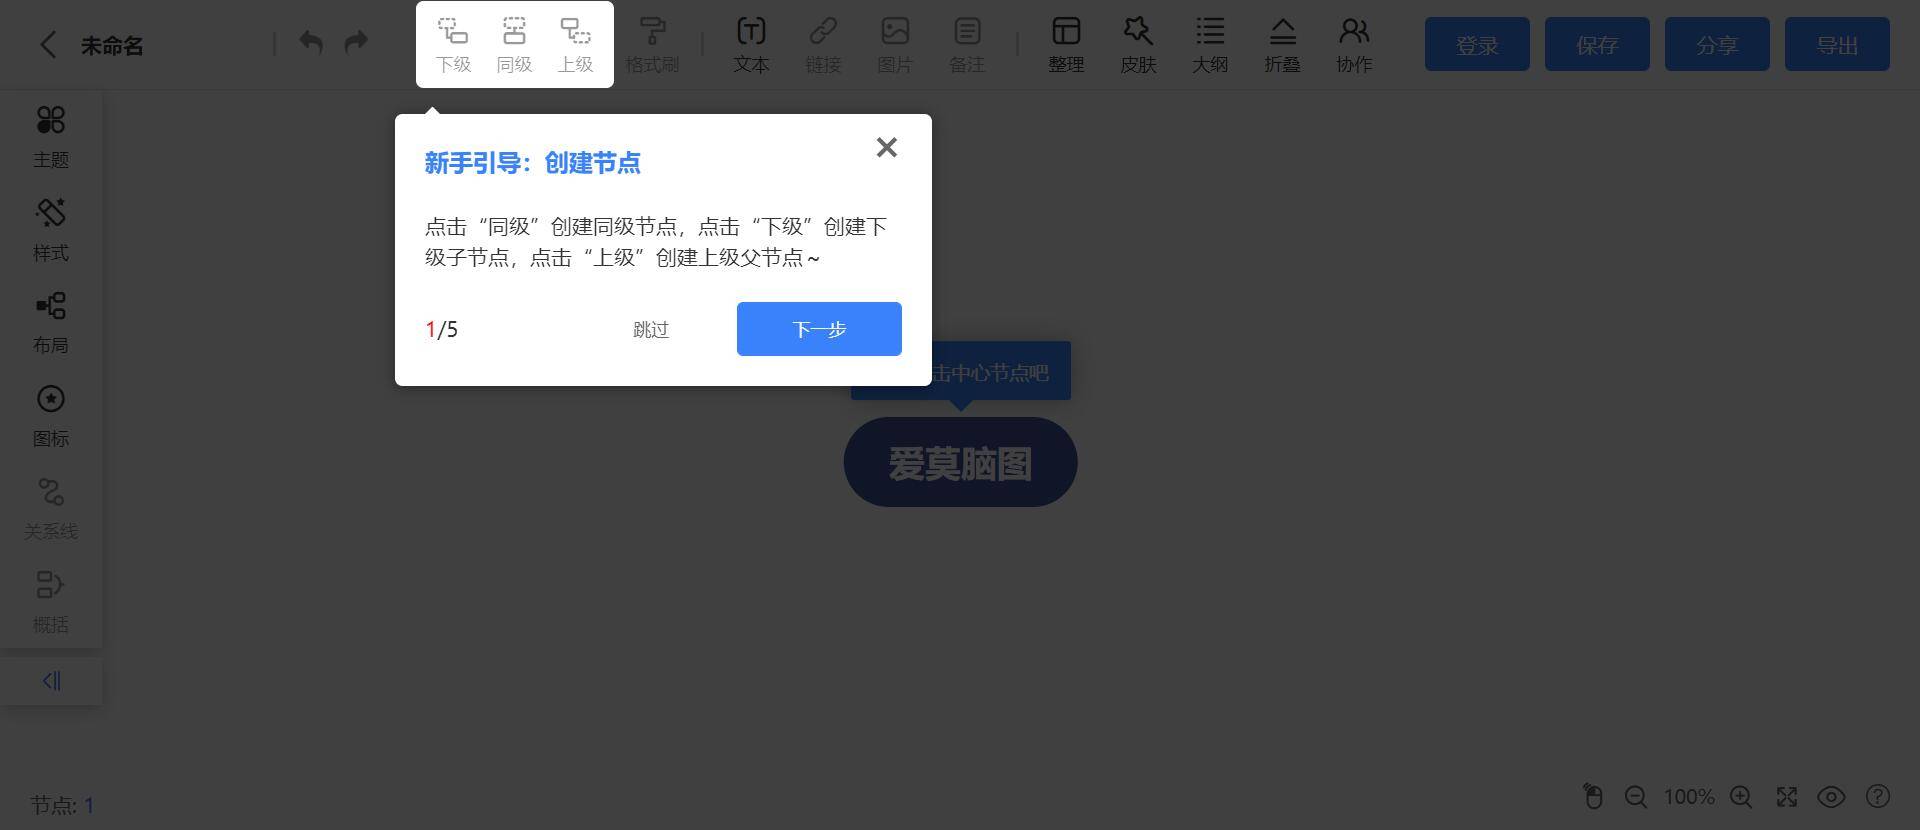Click the 折叠 collapse tool

[x=1282, y=45]
